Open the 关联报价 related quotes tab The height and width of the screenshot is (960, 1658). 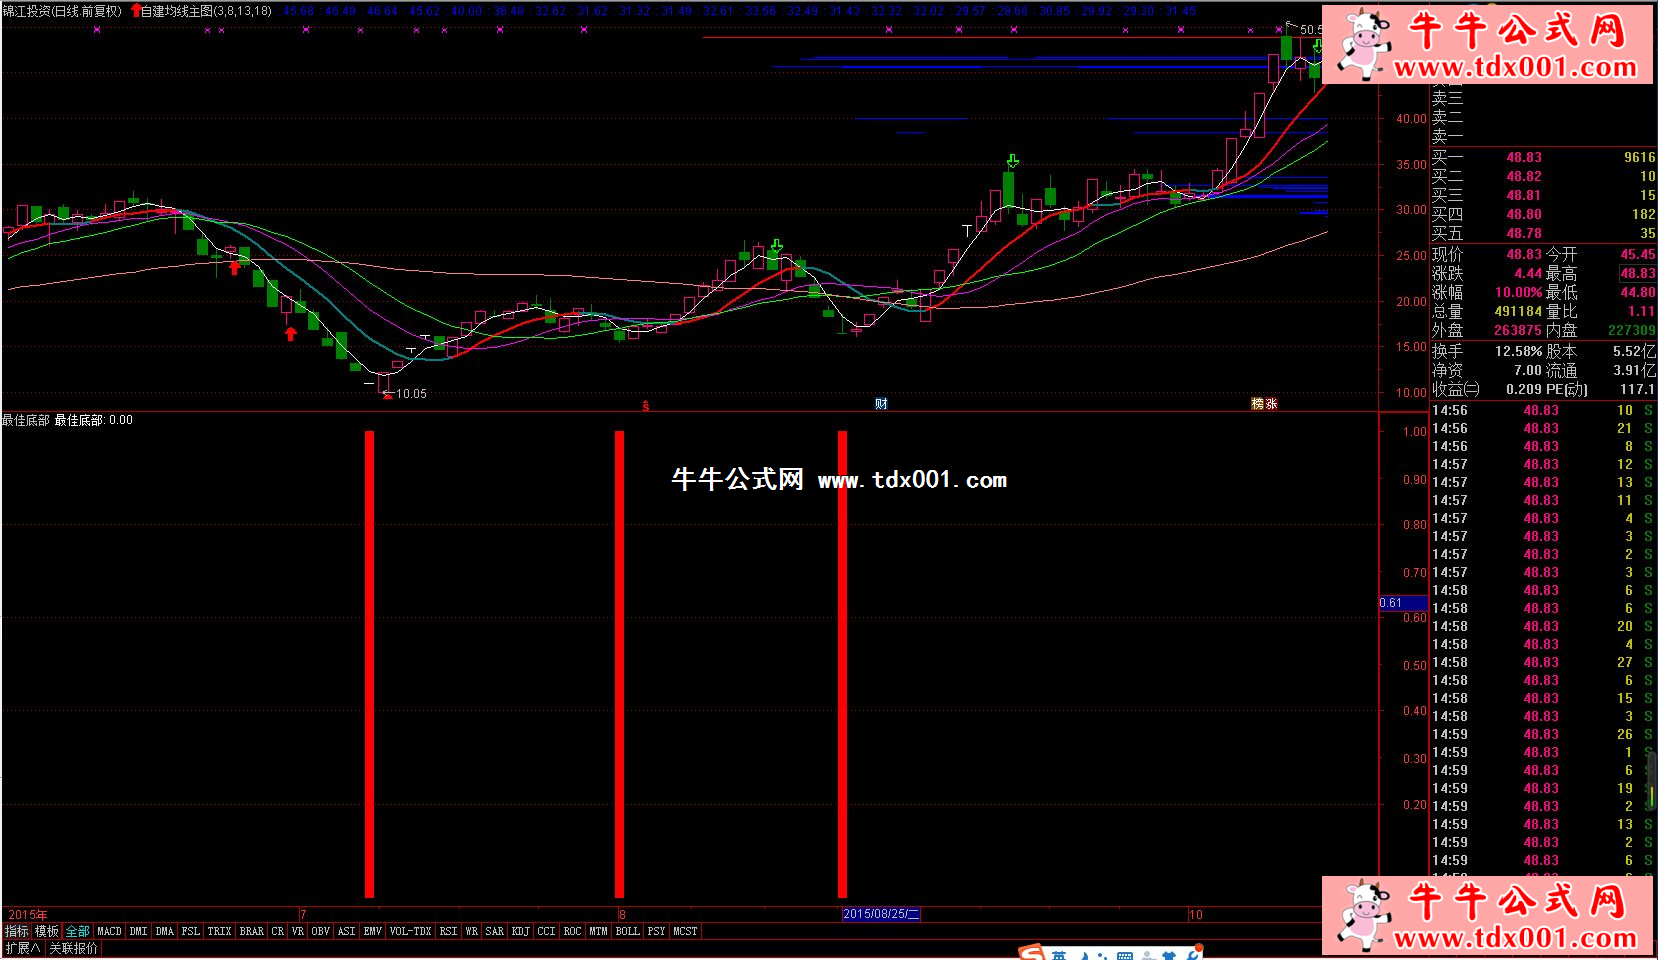[x=74, y=948]
